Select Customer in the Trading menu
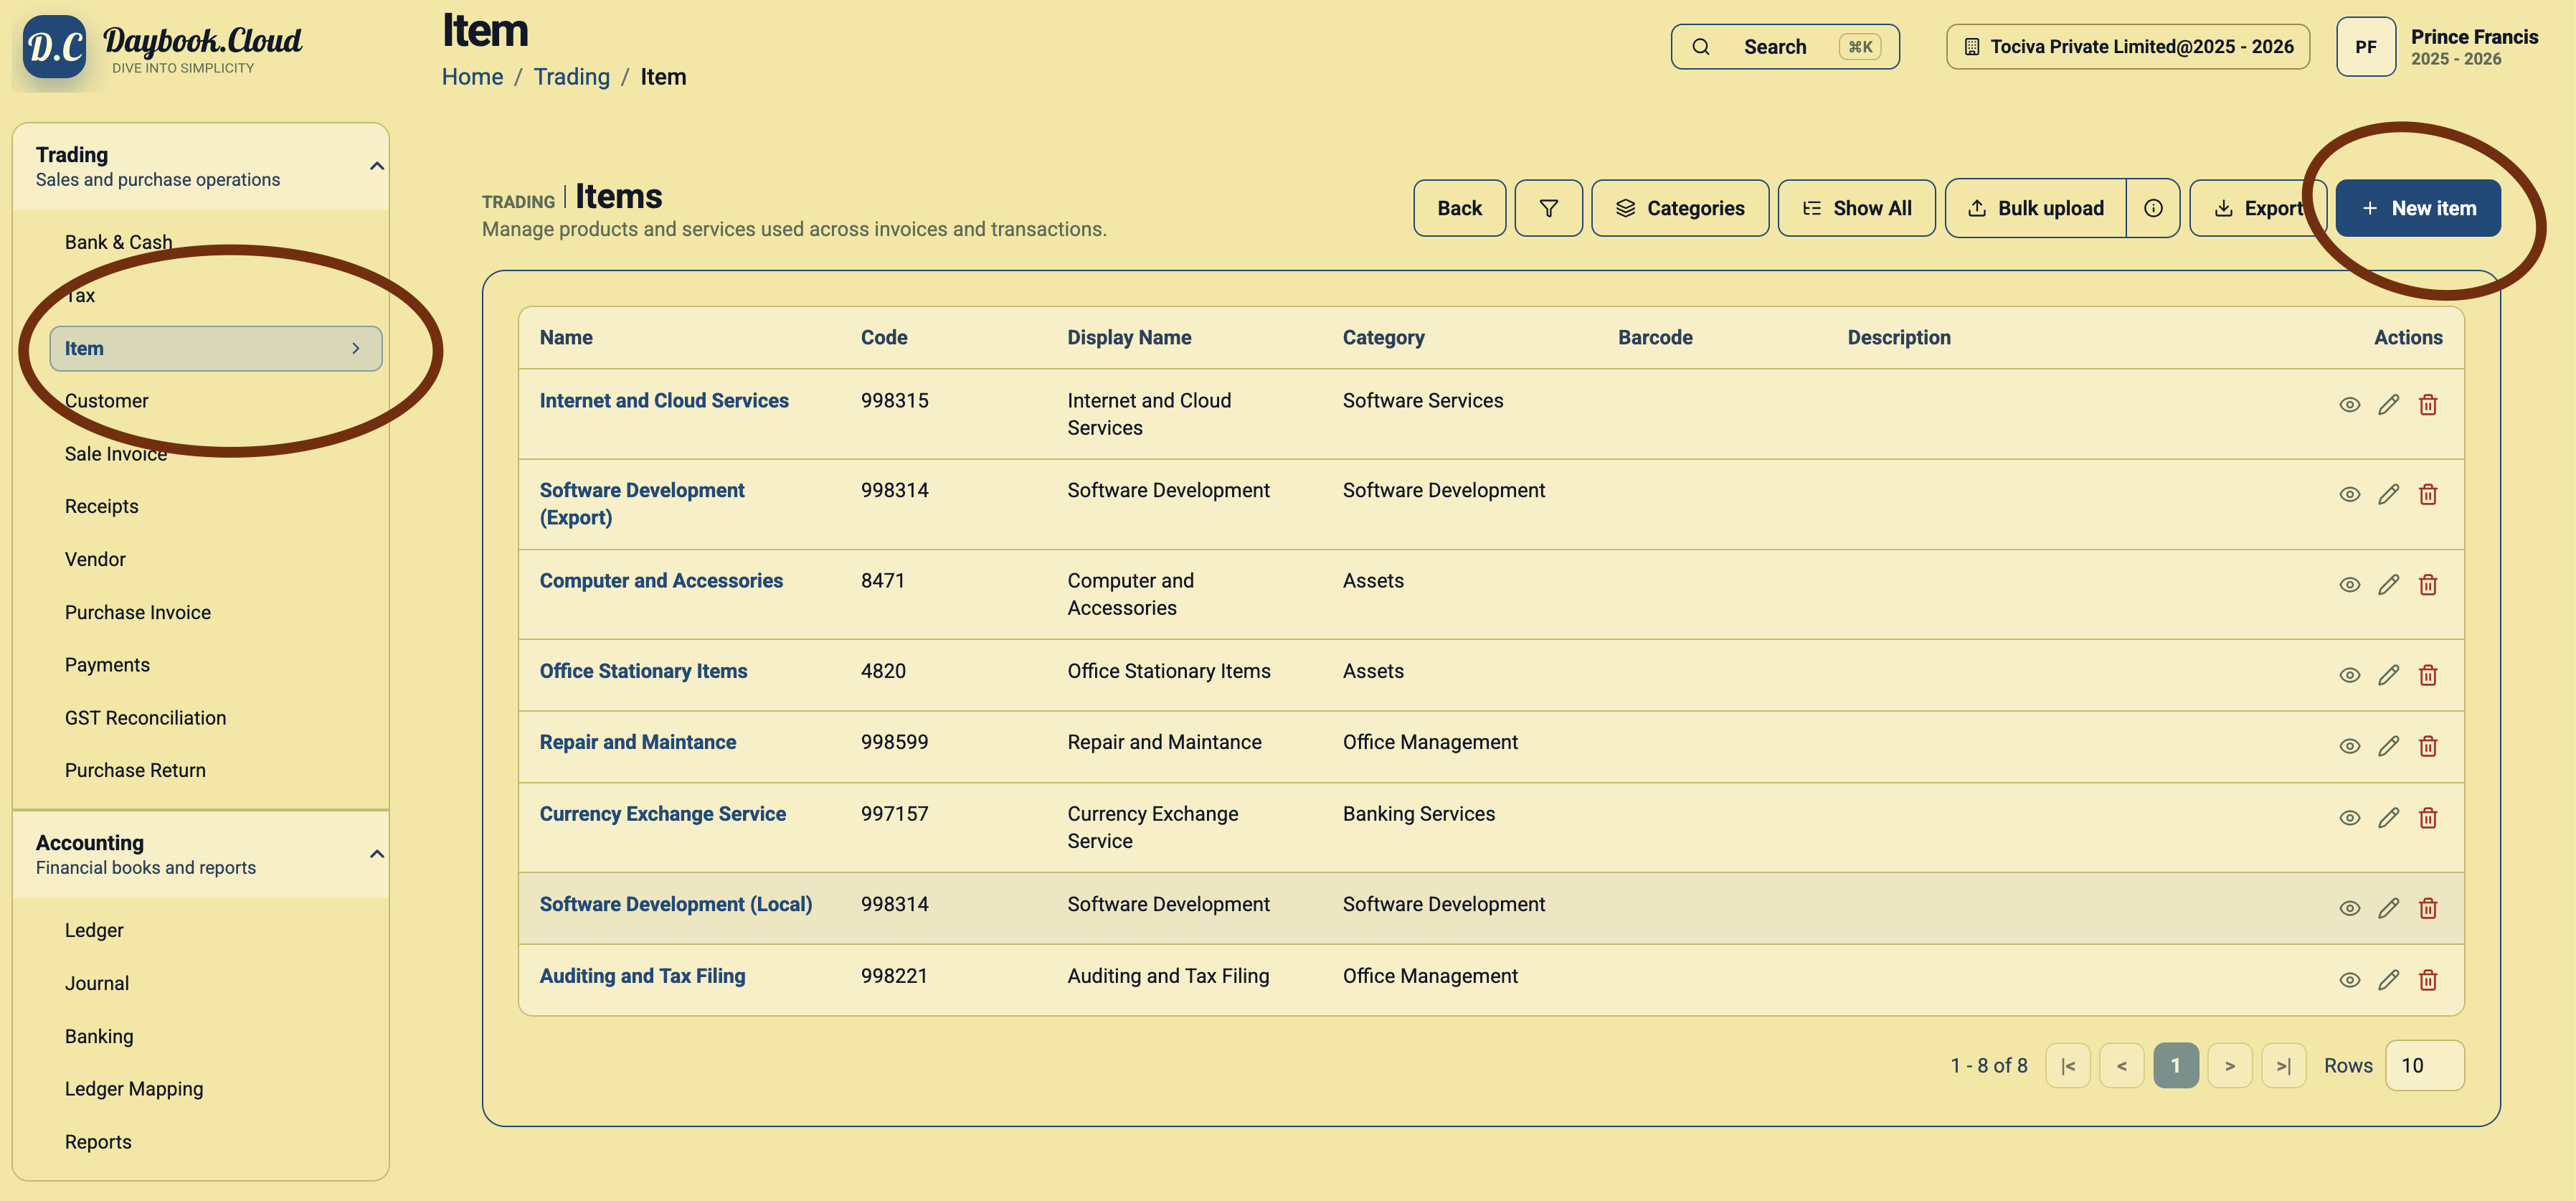This screenshot has height=1201, width=2576. (x=106, y=401)
